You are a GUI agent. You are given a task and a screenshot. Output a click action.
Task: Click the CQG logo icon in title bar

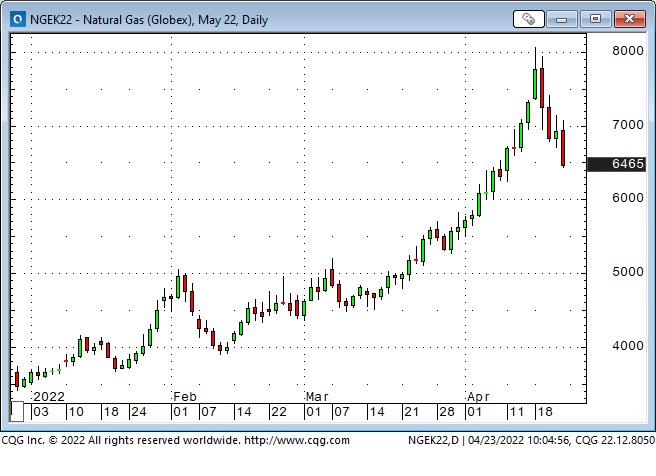[x=18, y=19]
